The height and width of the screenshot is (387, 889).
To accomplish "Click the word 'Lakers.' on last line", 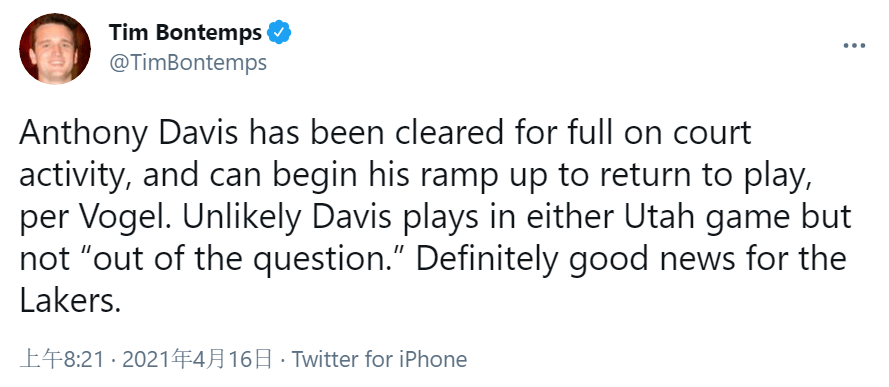I will (x=71, y=301).
